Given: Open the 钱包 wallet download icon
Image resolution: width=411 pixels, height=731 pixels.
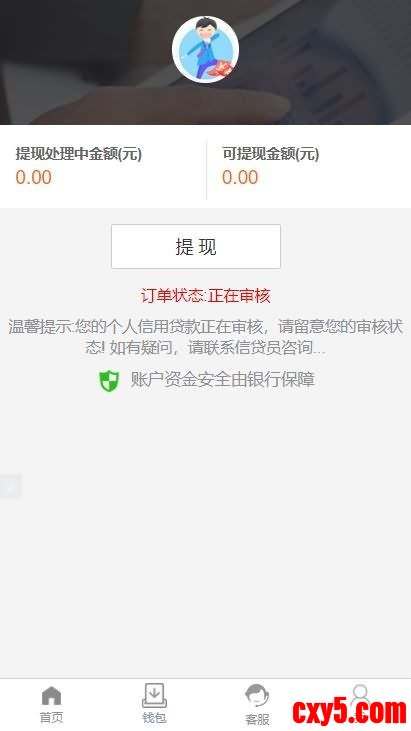Looking at the screenshot, I should click(154, 696).
